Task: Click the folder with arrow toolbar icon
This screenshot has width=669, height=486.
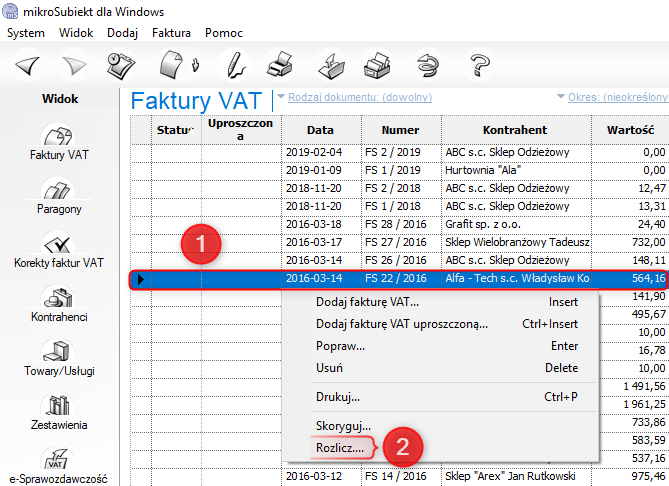Action: pos(332,66)
